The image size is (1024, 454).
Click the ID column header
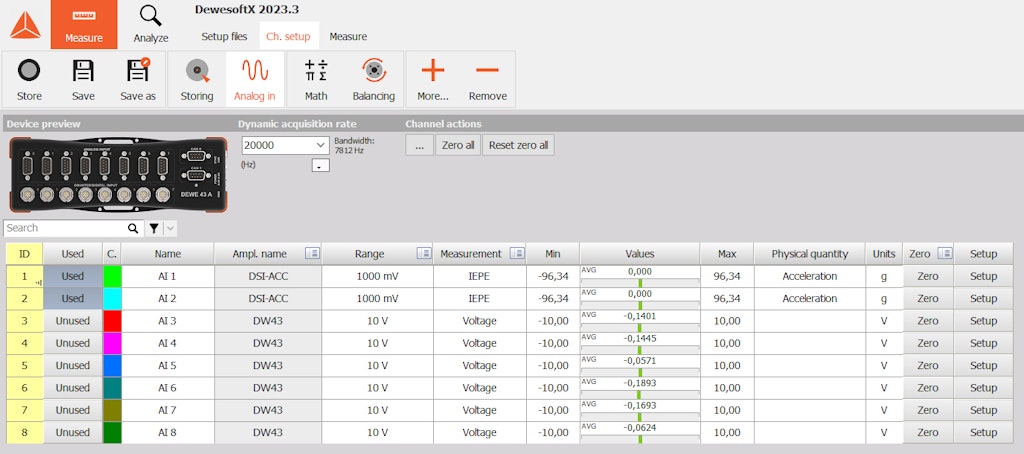[25, 253]
